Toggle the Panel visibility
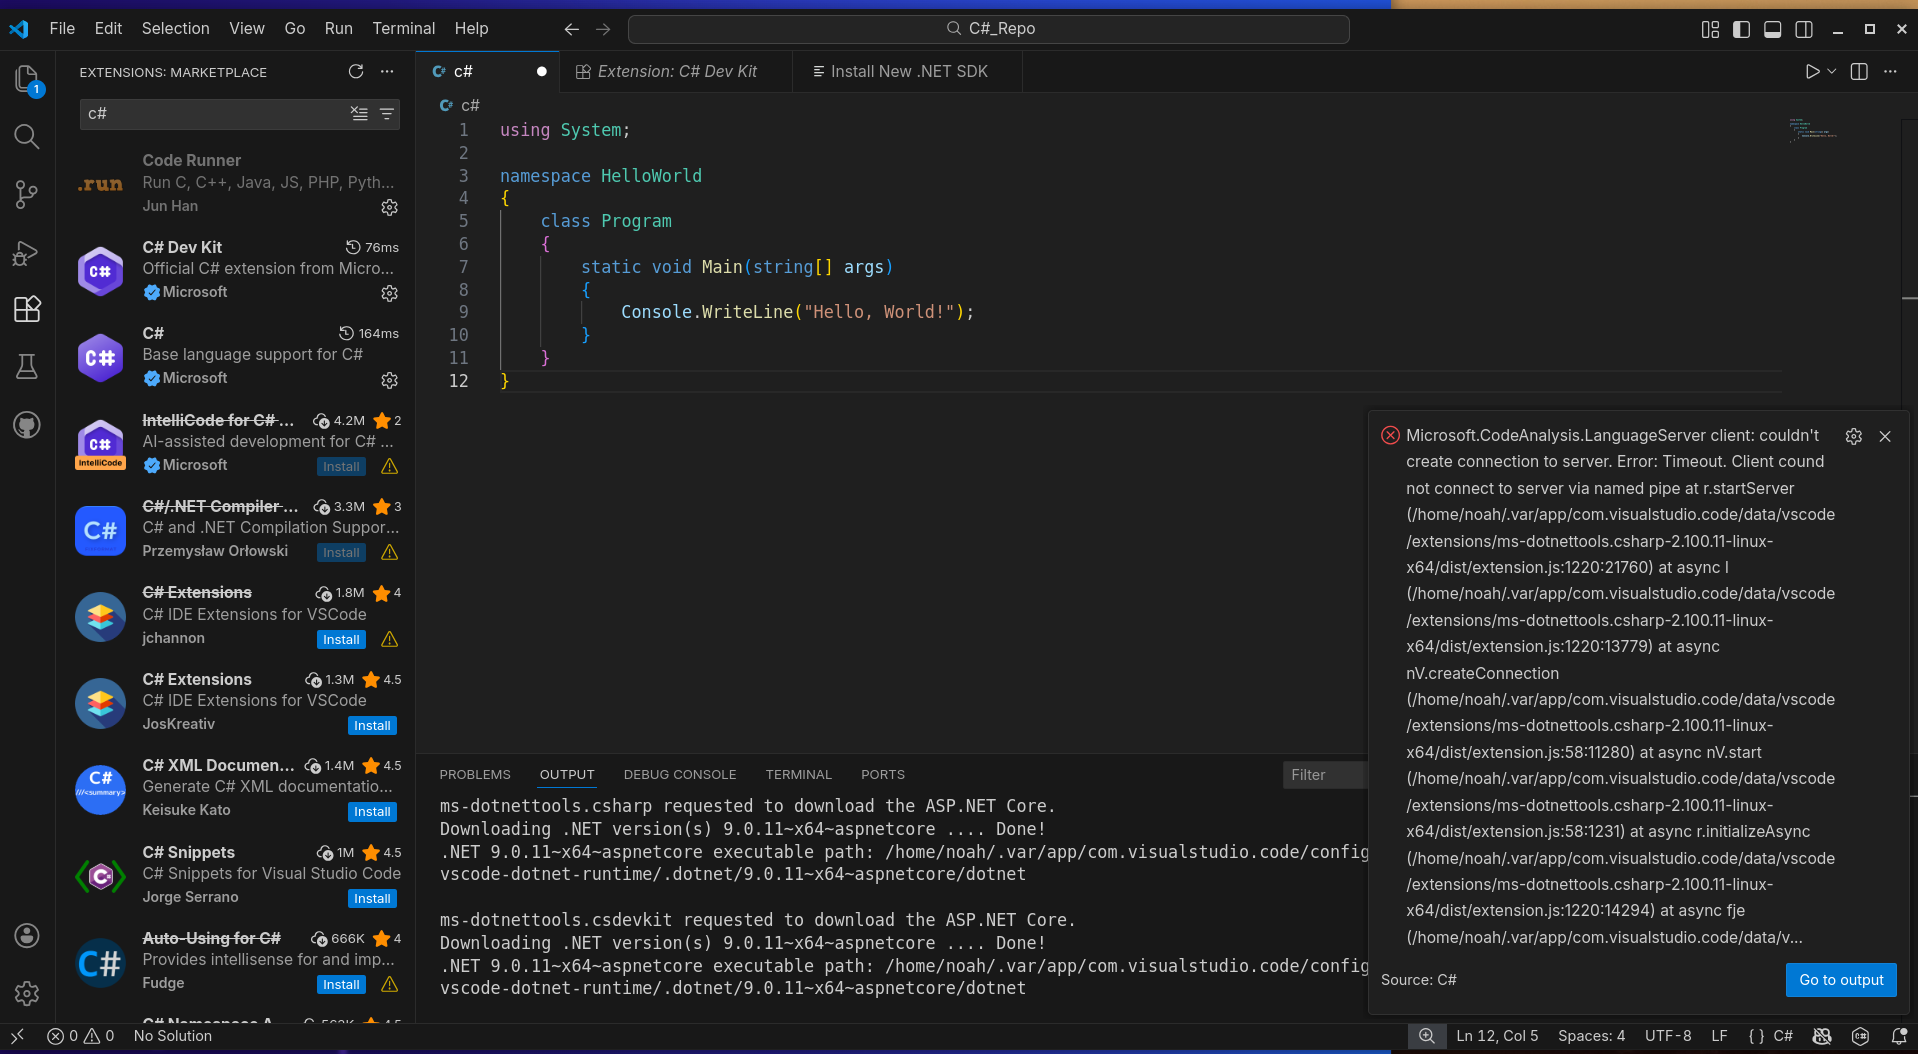This screenshot has width=1918, height=1054. click(1772, 29)
